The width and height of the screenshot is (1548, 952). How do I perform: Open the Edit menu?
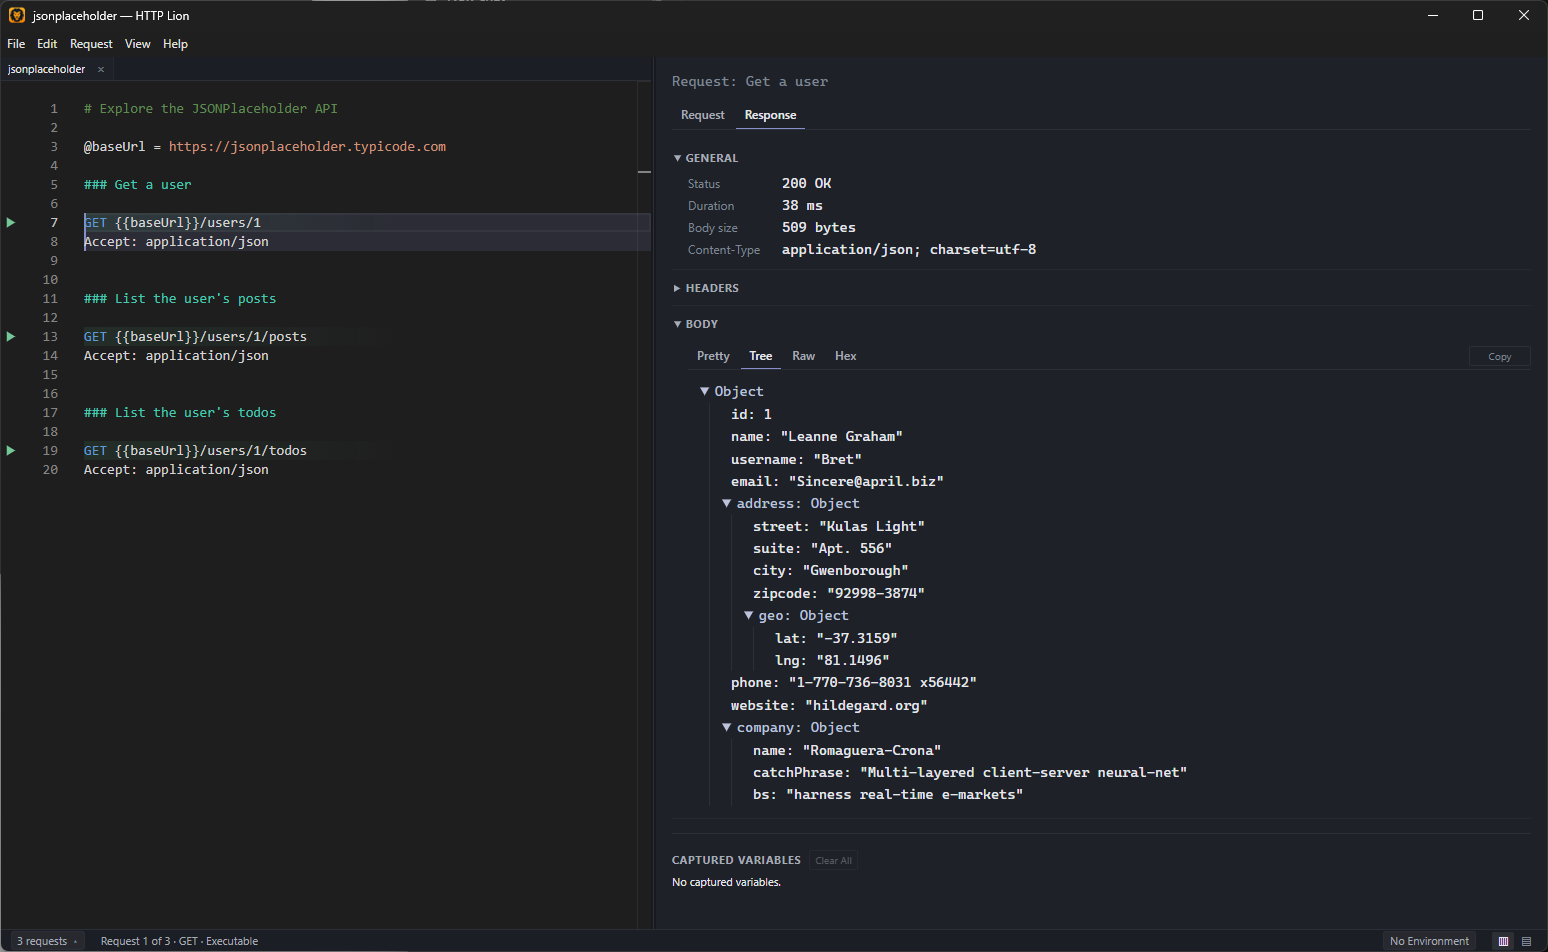(47, 44)
